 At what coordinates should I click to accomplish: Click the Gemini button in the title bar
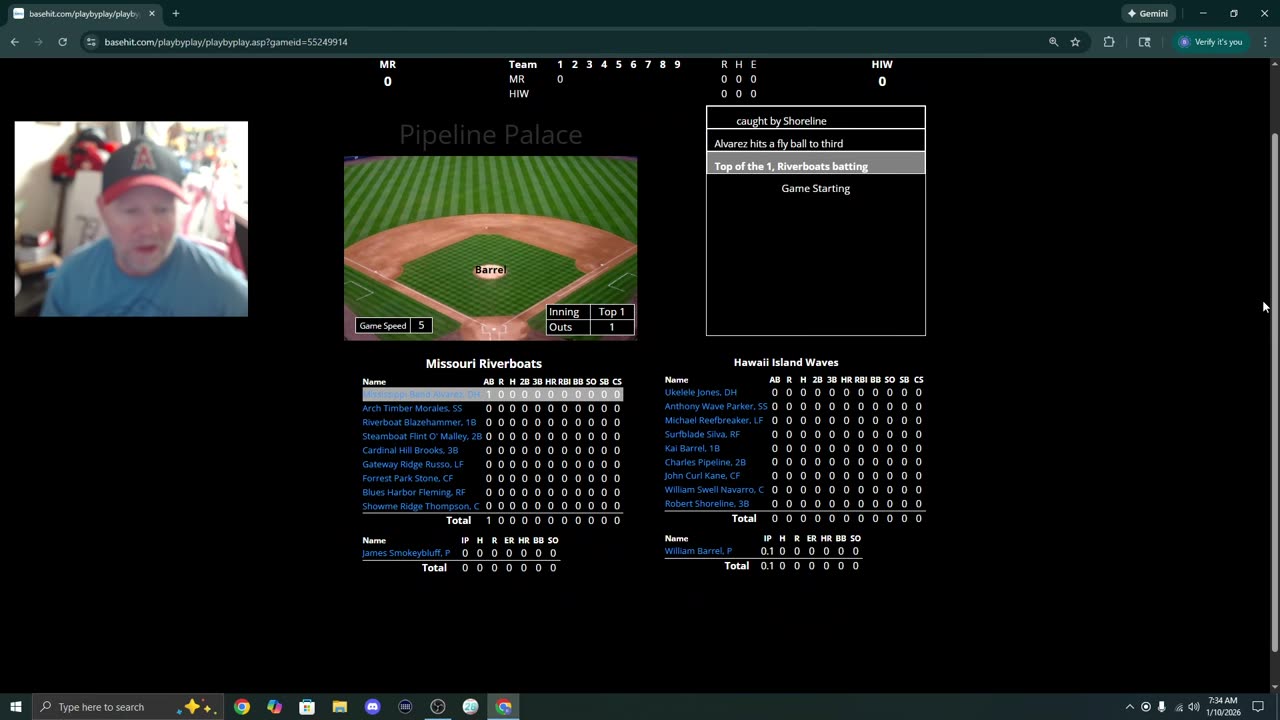click(x=1147, y=14)
